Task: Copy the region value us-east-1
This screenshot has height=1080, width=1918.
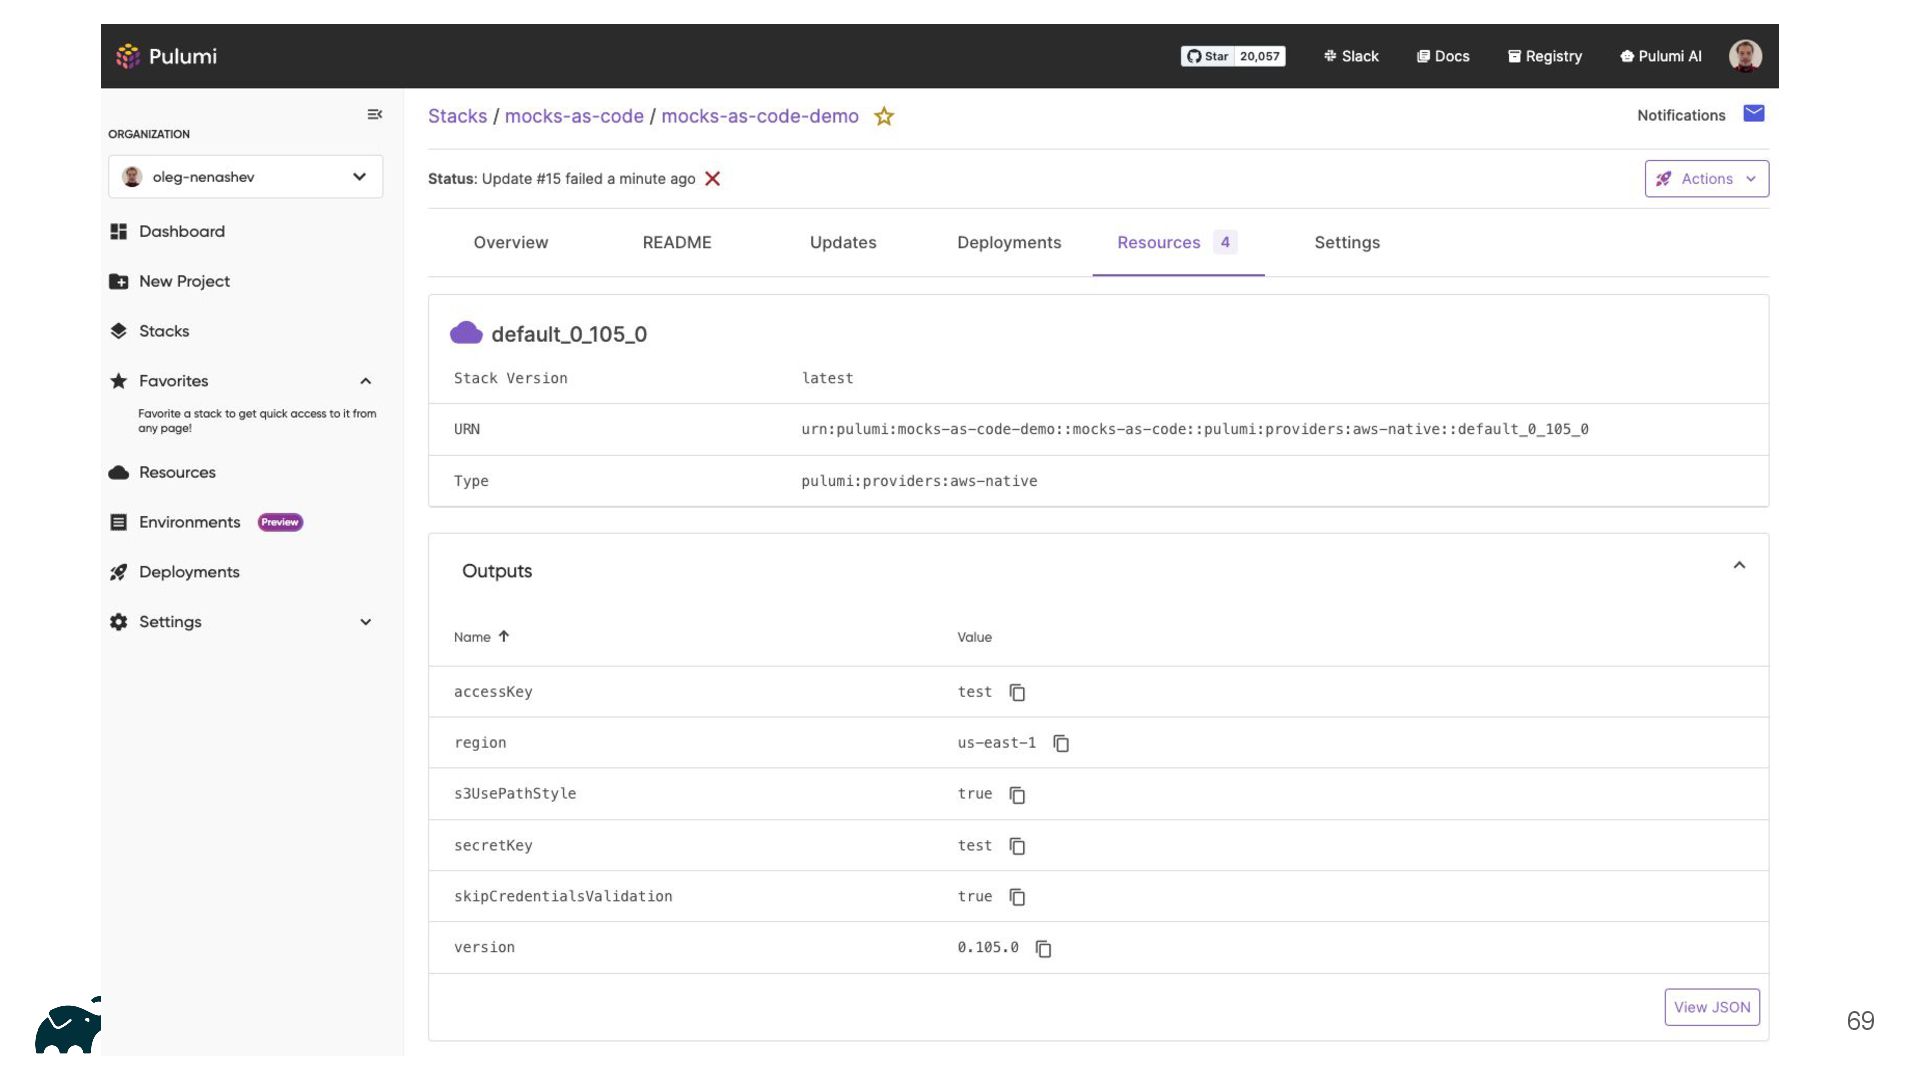Action: pyautogui.click(x=1061, y=743)
